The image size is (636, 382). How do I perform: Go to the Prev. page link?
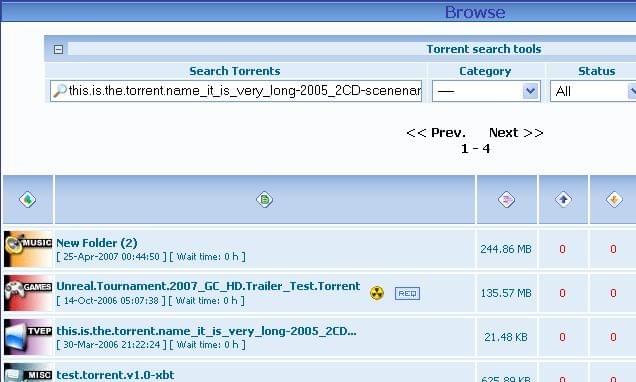[436, 133]
